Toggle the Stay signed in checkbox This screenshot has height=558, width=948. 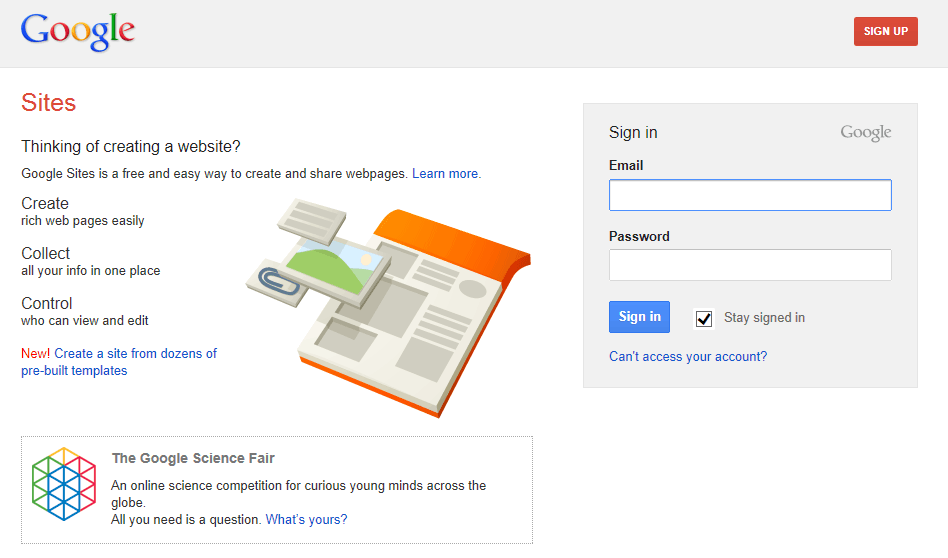coord(704,318)
